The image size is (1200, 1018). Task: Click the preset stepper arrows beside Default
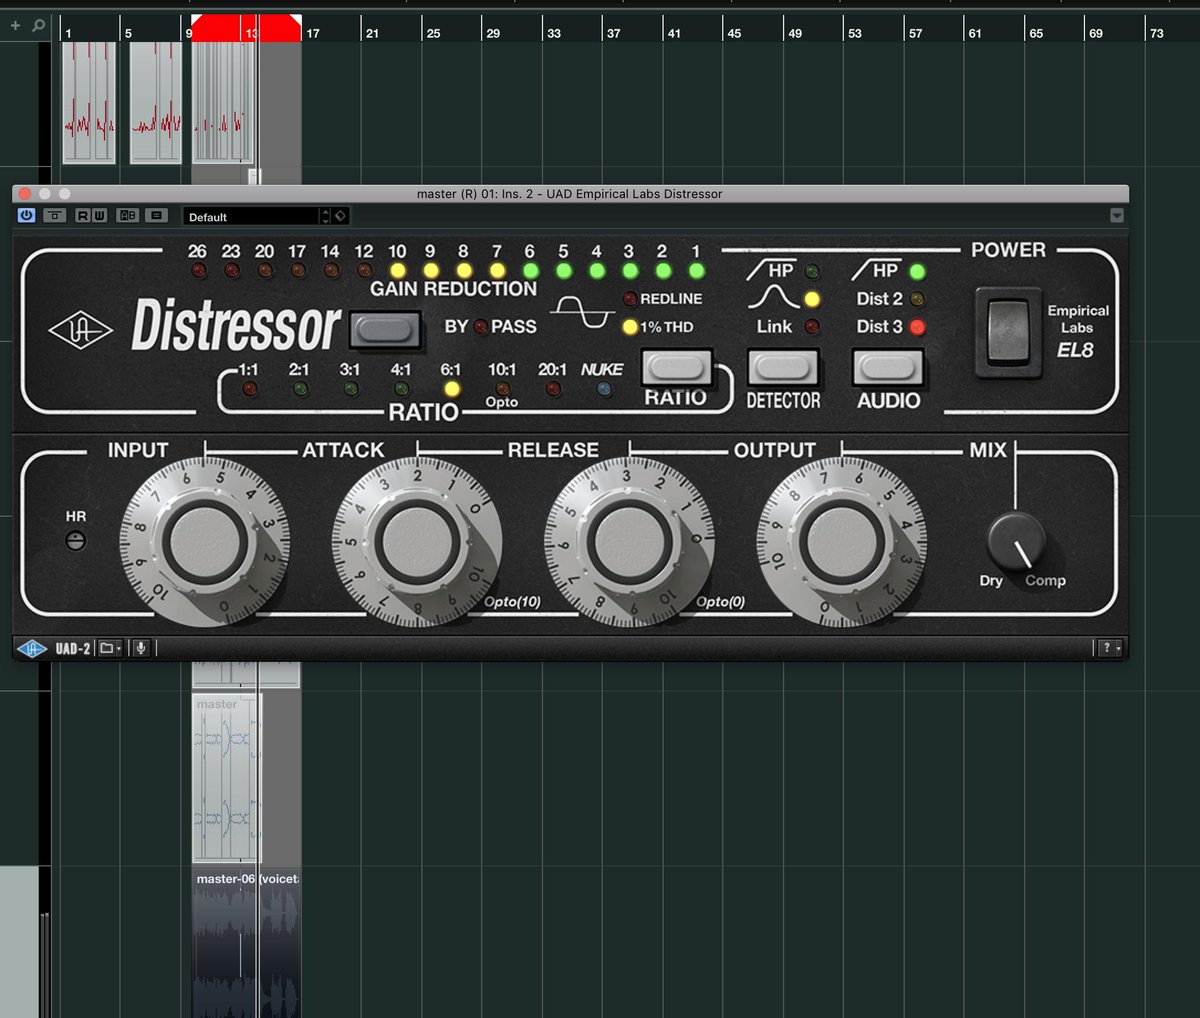coord(326,215)
